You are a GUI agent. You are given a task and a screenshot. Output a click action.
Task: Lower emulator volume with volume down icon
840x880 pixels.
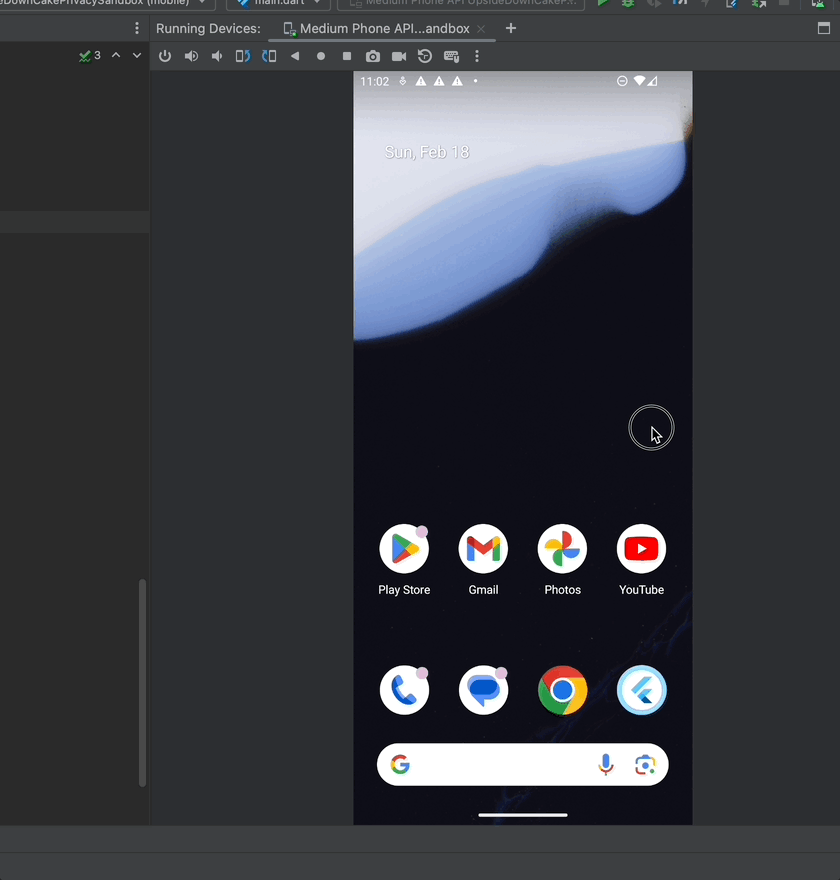click(x=217, y=56)
